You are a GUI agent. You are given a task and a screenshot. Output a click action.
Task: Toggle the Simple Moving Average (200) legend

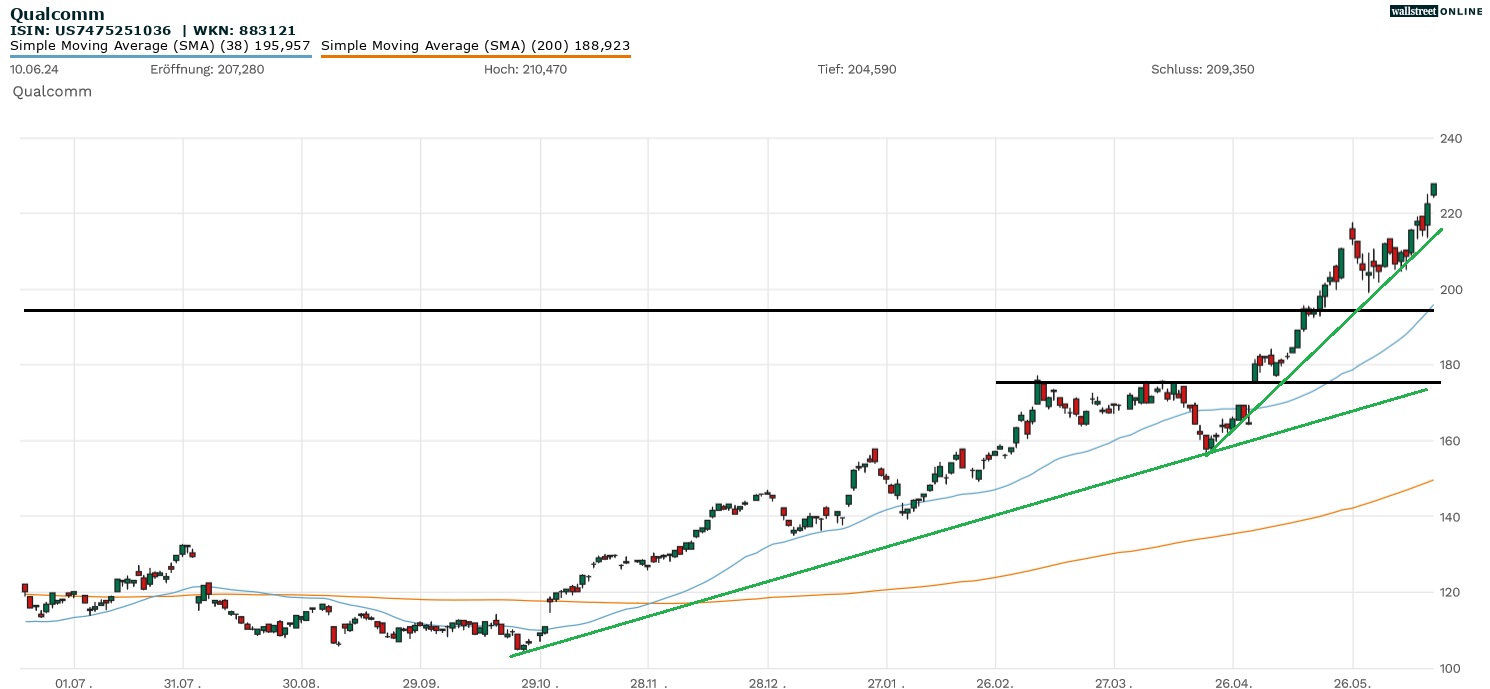475,46
